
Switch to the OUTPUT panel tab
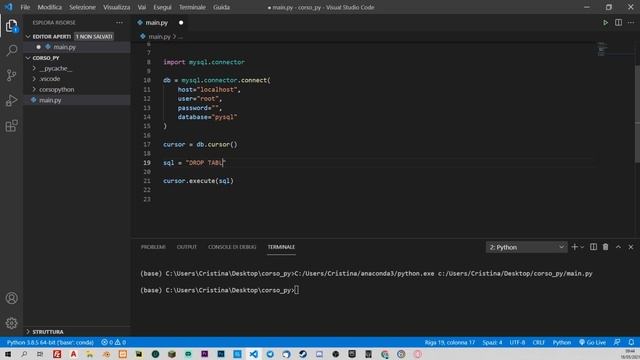187,247
